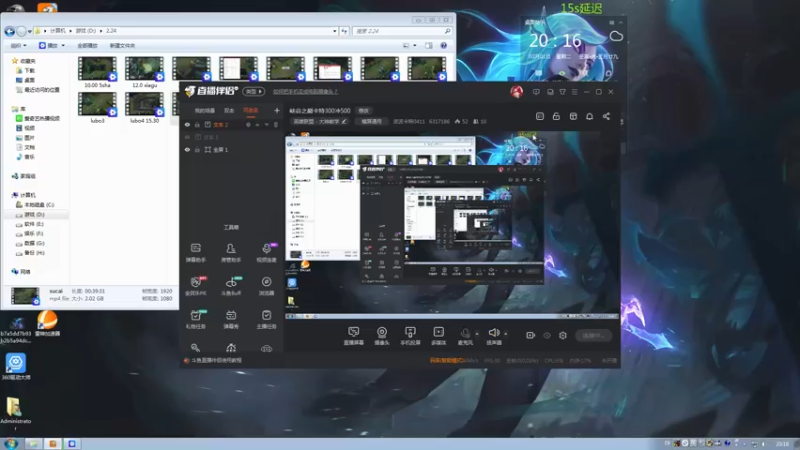This screenshot has width=800, height=450.
Task: Open the 礼物任务 tool
Action: click(x=195, y=319)
